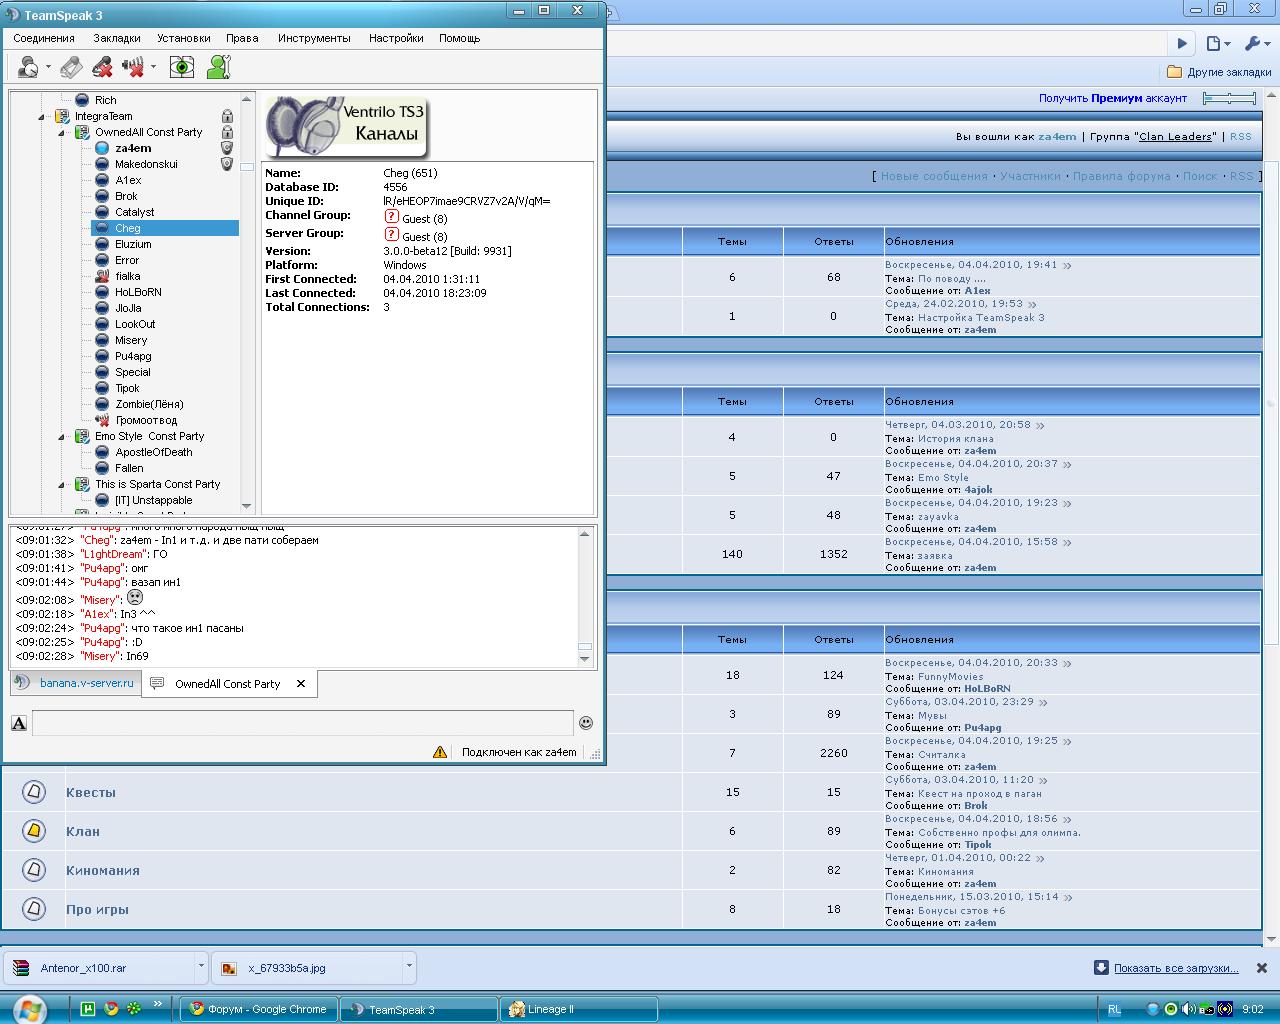The image size is (1280, 1024).
Task: Click the page width slider near Premium link
Action: pos(1229,98)
